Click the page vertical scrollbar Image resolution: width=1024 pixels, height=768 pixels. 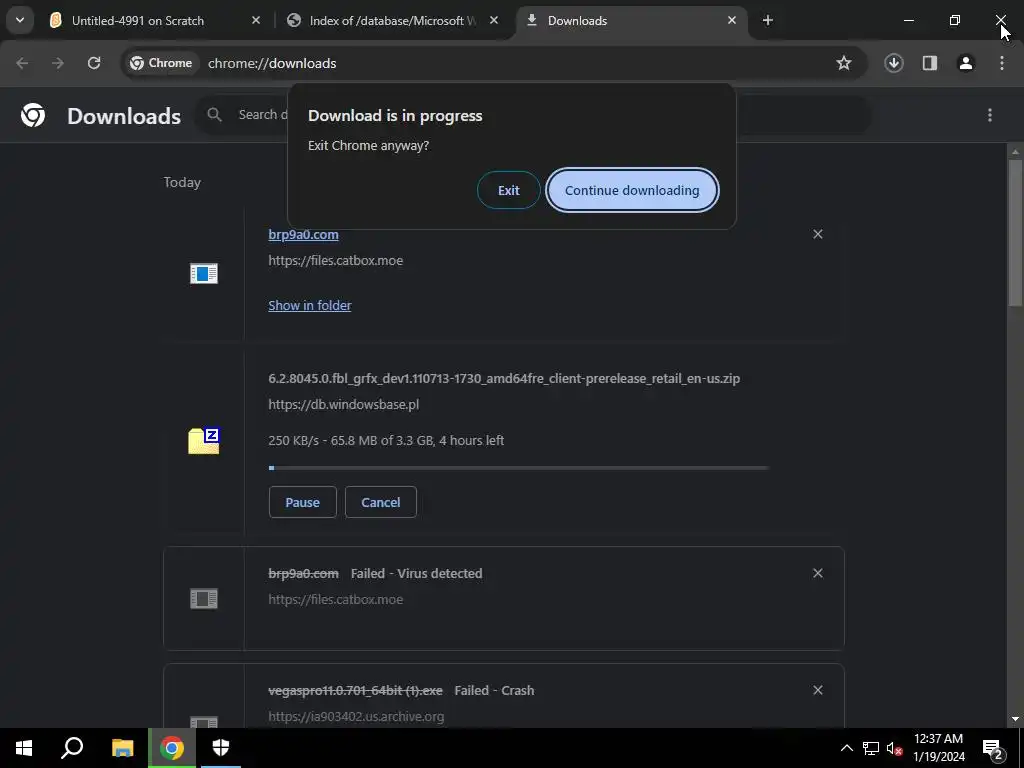[x=1015, y=232]
